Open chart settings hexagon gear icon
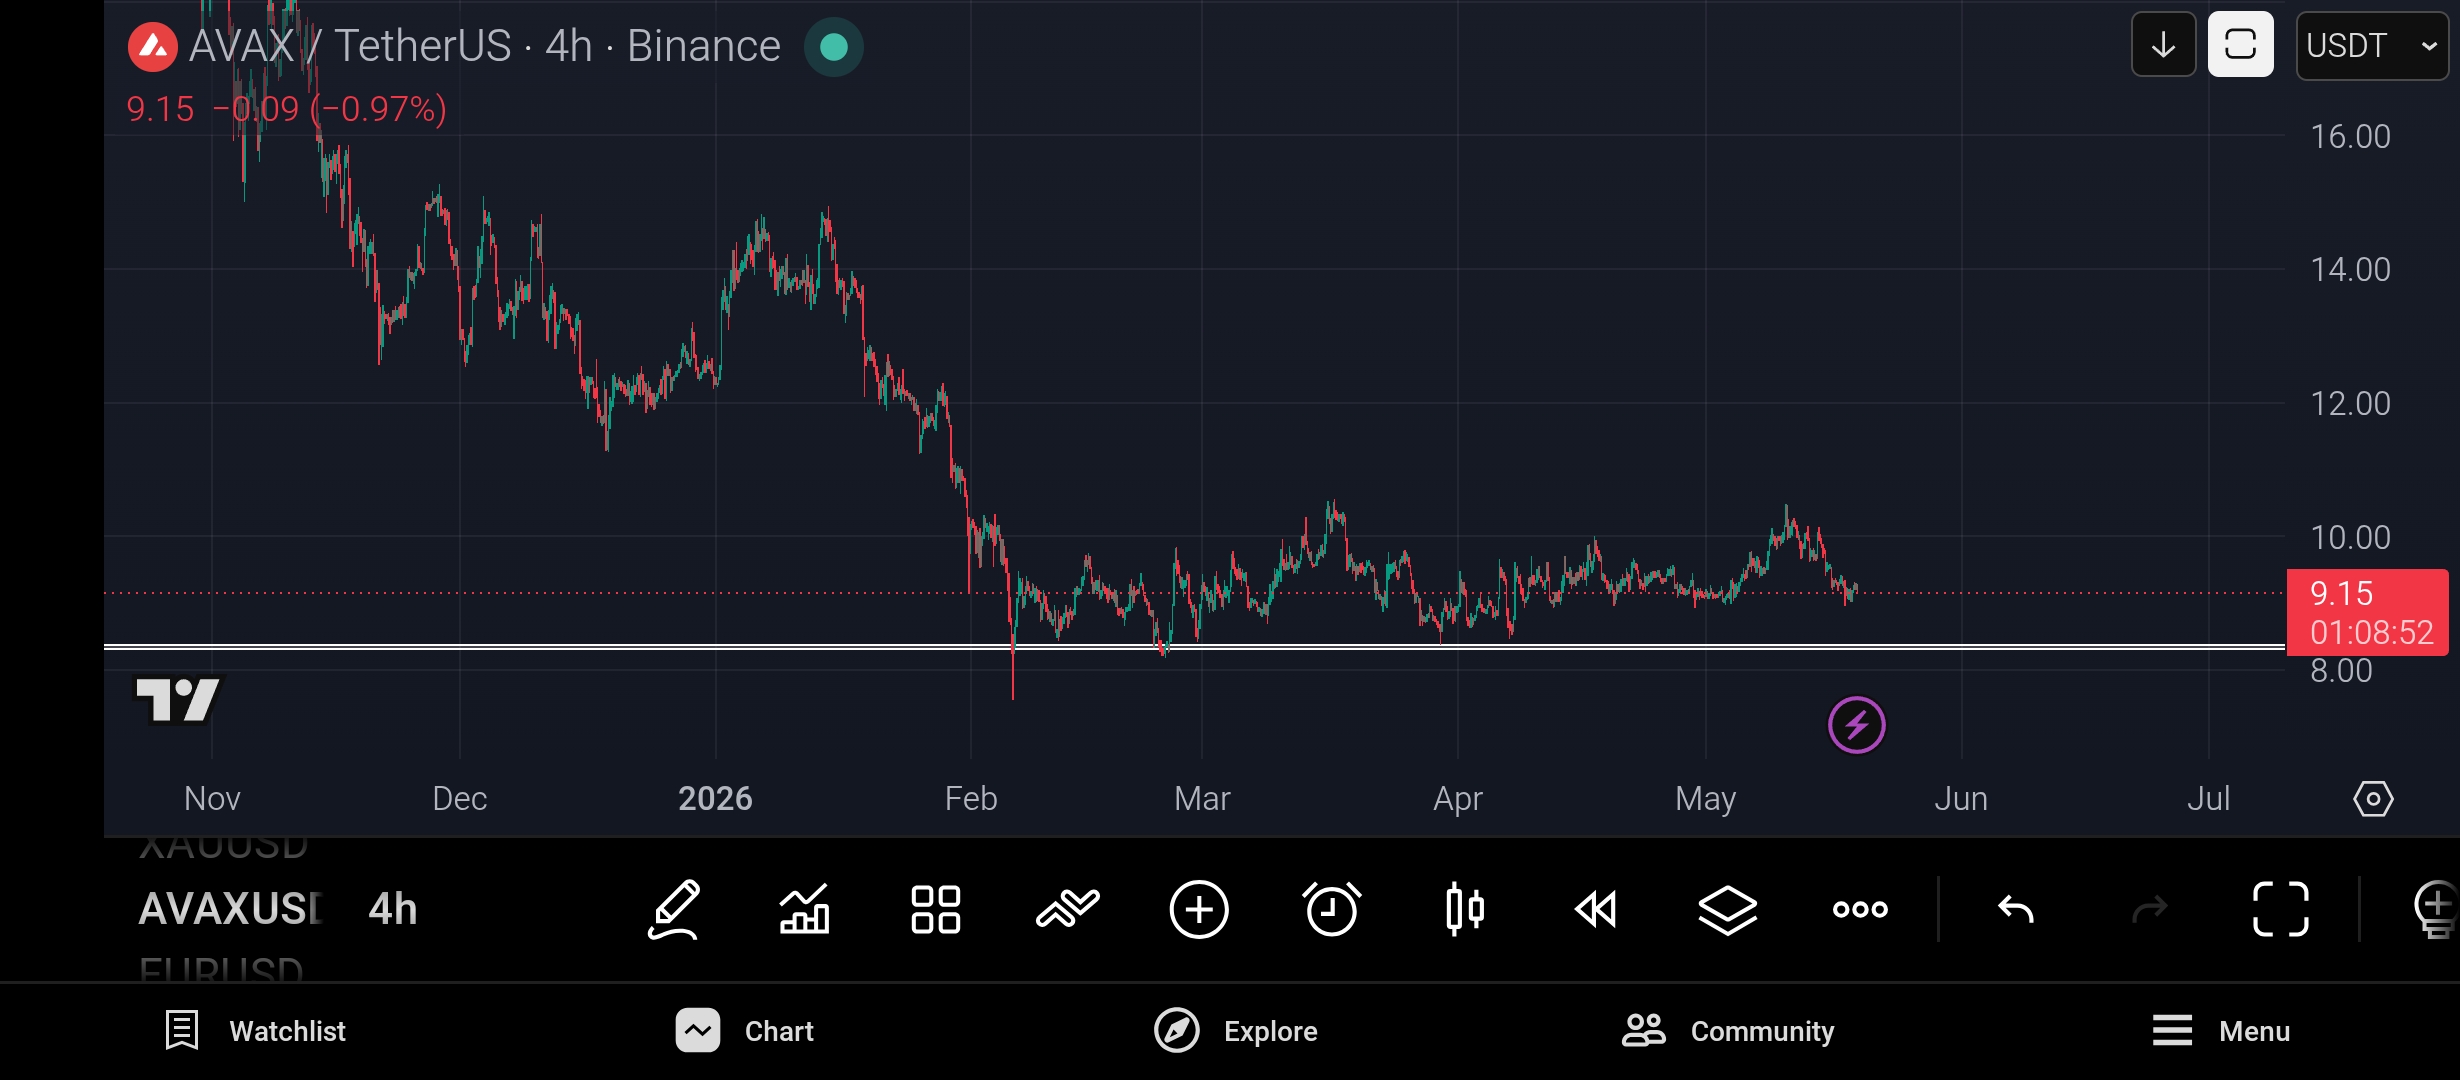 2373,799
